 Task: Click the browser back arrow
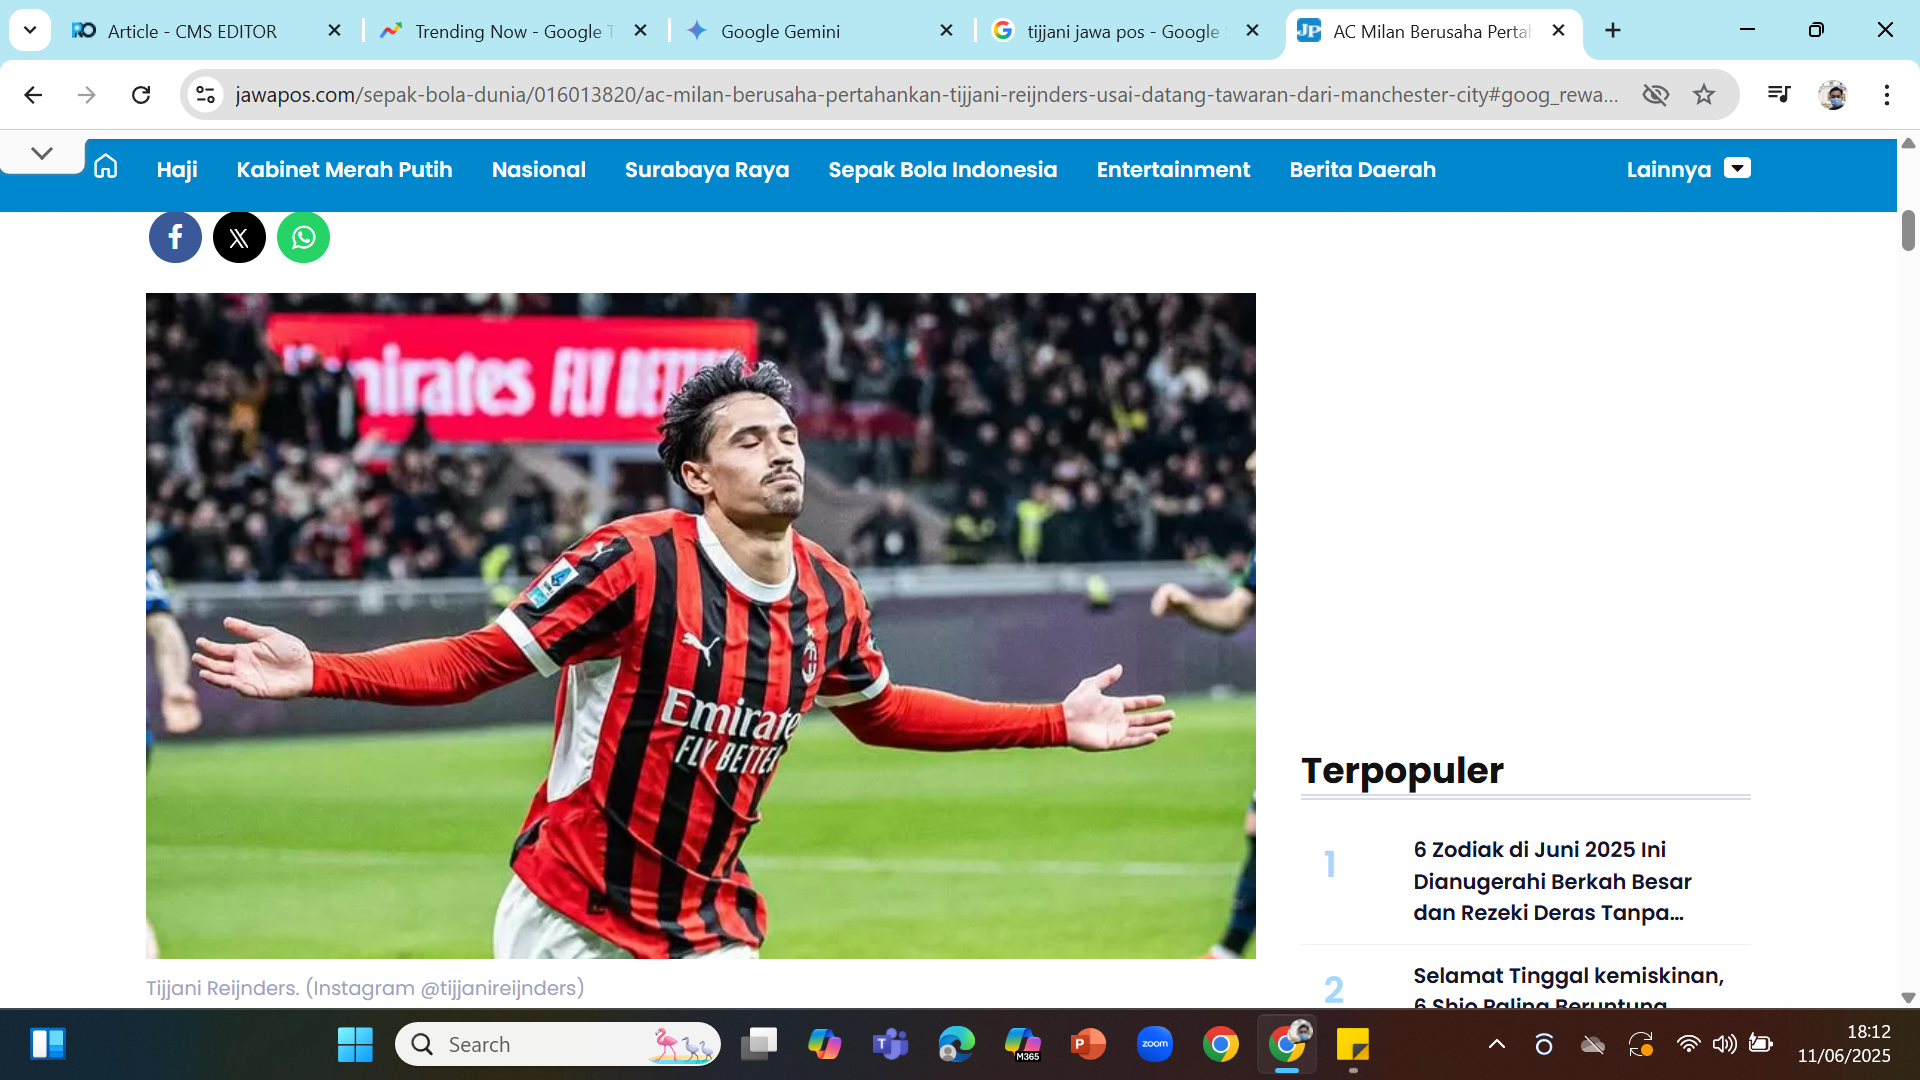pyautogui.click(x=33, y=95)
